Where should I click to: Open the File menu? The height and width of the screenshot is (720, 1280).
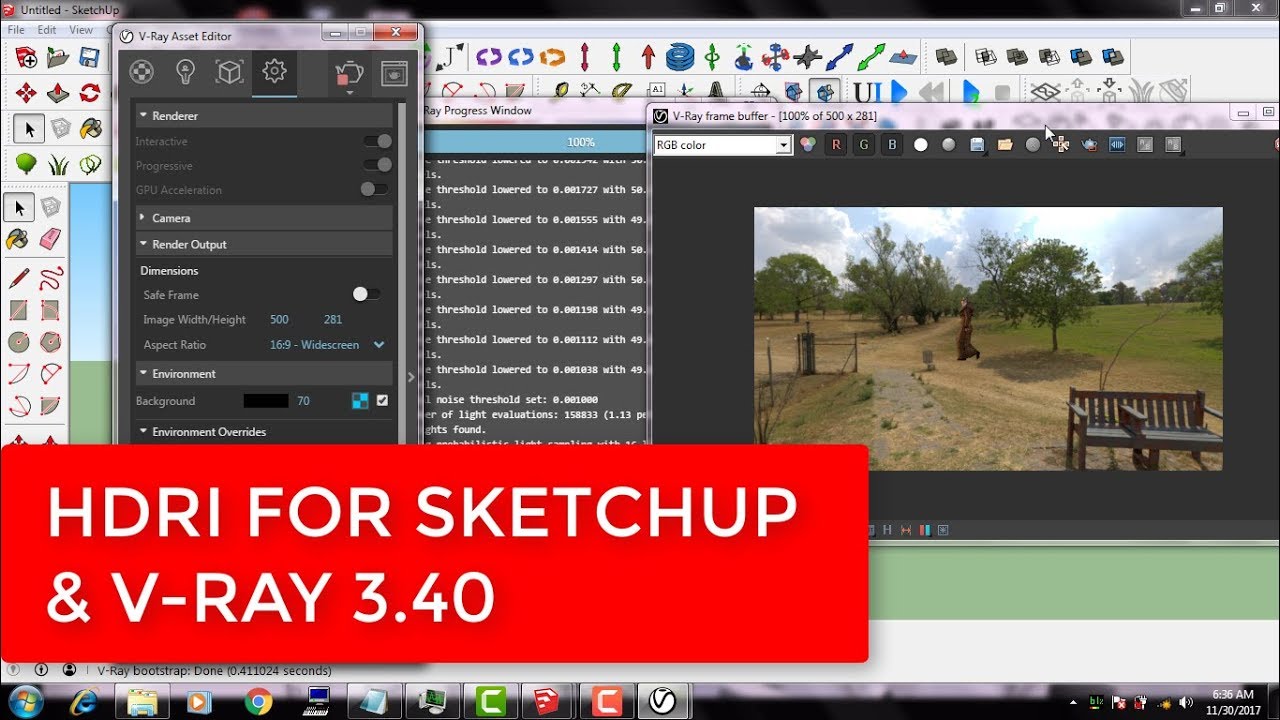point(16,30)
